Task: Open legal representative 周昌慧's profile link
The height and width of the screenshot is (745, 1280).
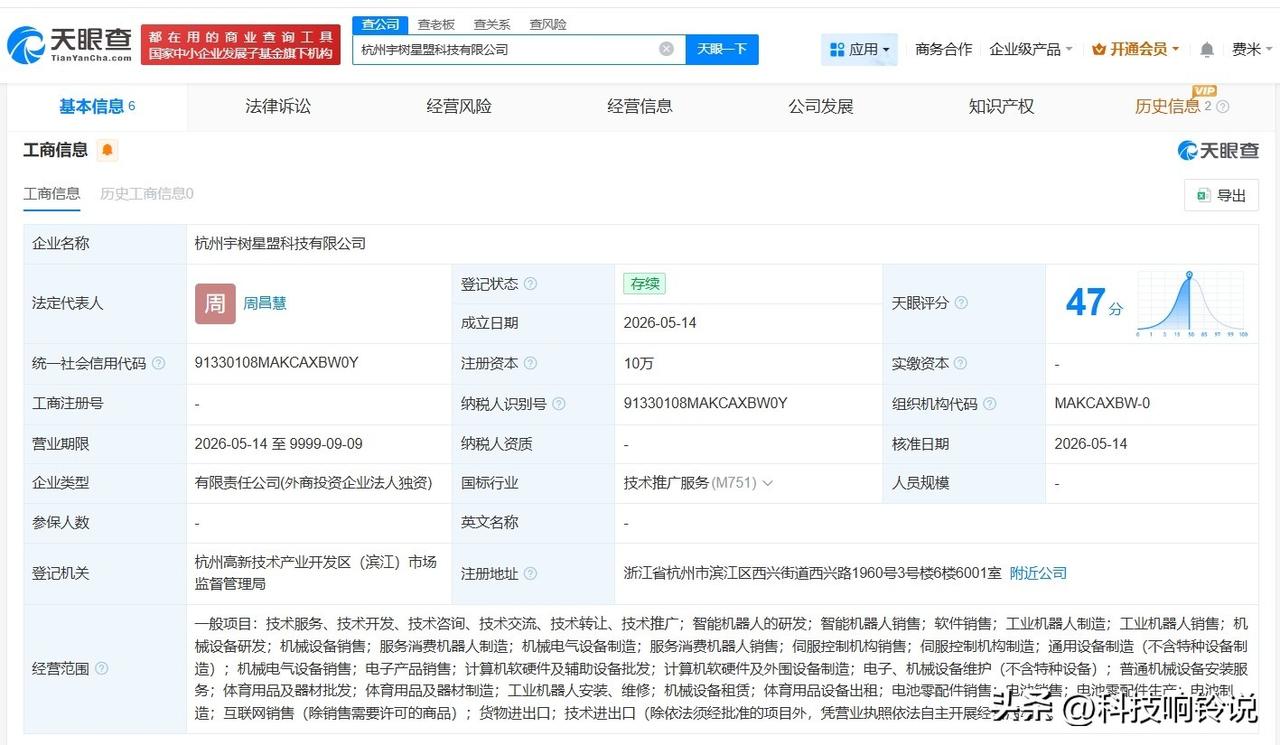Action: point(265,303)
